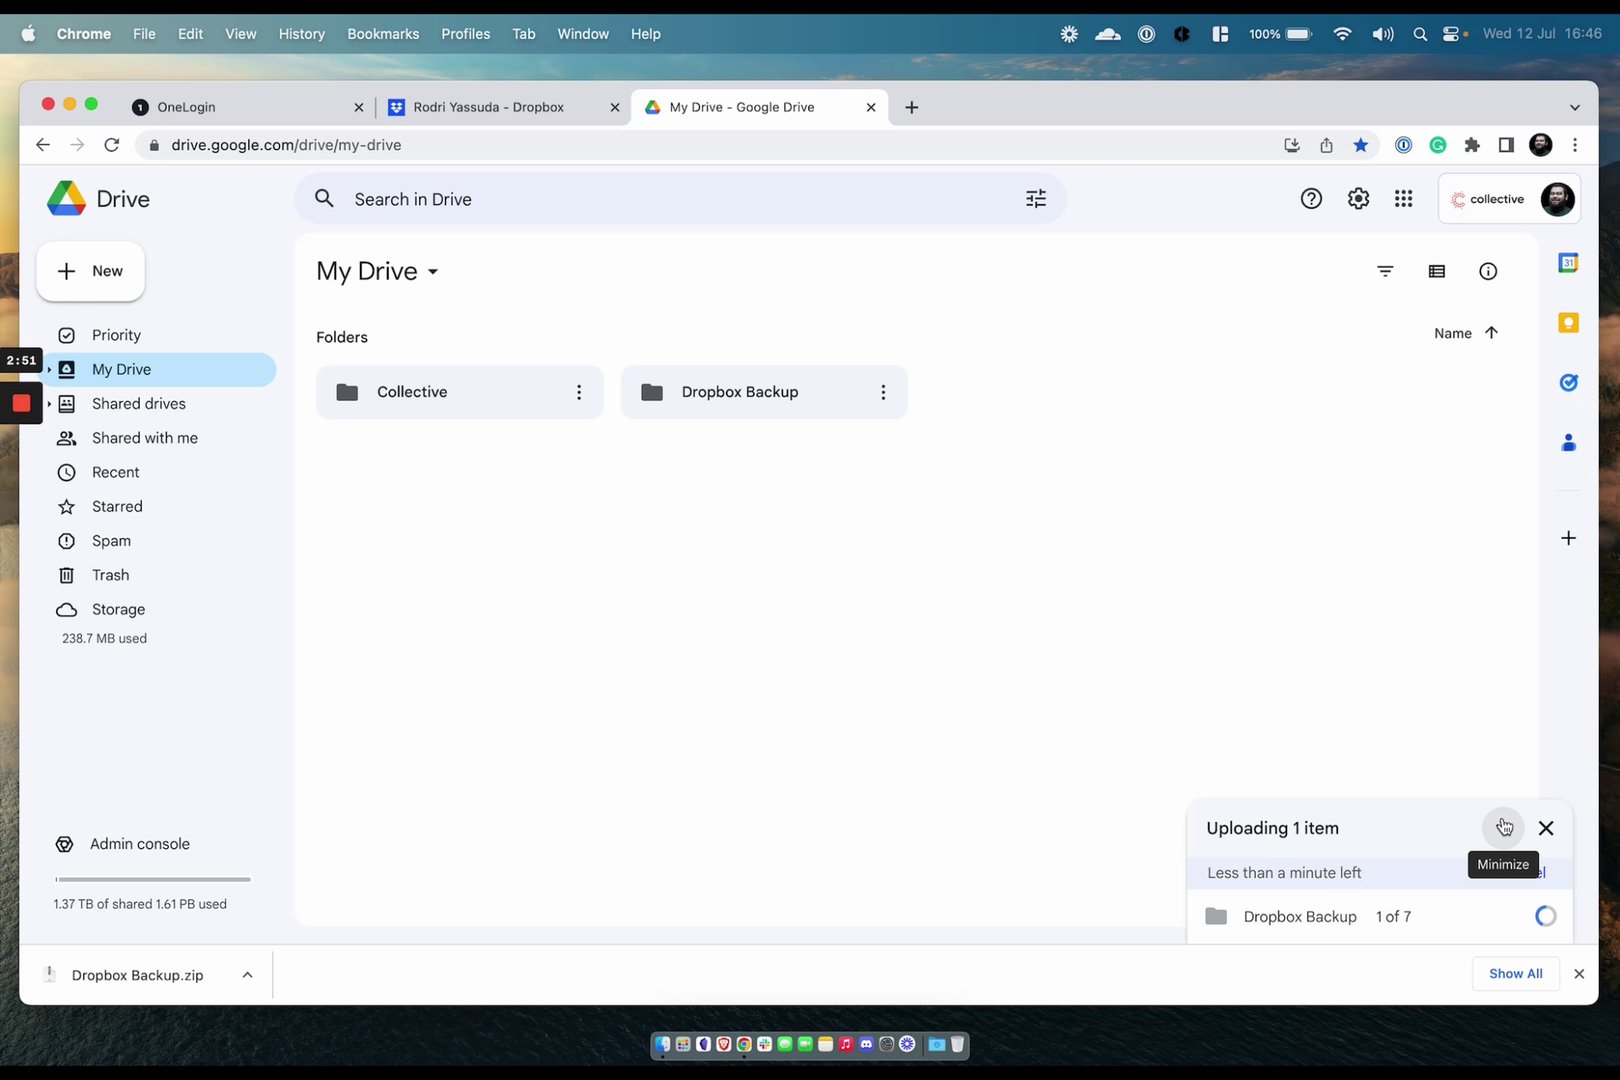
Task: Open the filter options in My Drive
Action: [1385, 271]
